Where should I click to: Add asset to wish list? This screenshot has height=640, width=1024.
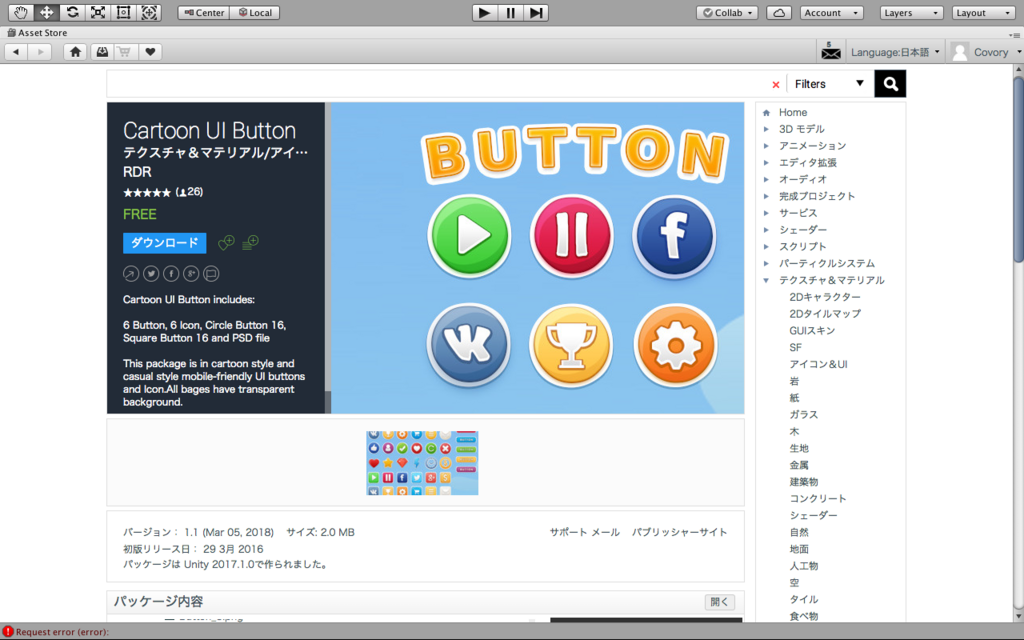click(226, 243)
